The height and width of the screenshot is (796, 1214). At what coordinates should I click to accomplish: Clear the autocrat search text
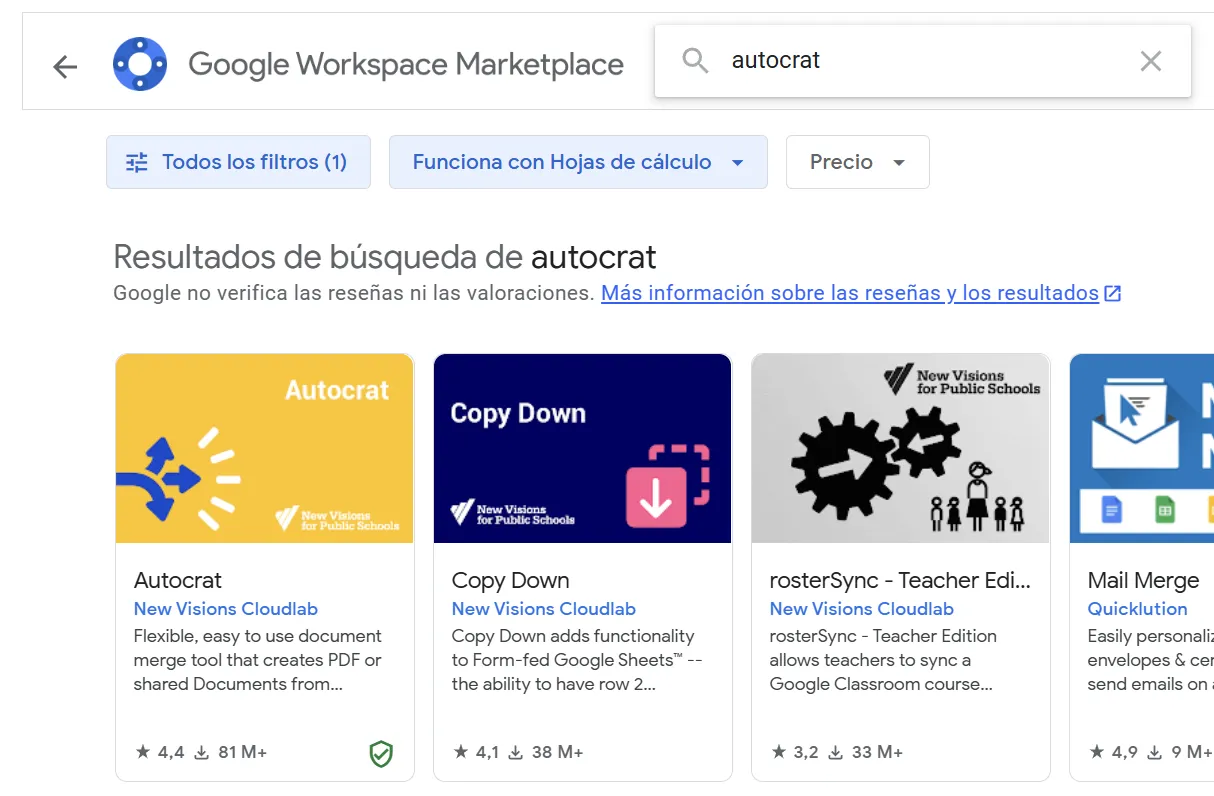pos(1151,61)
